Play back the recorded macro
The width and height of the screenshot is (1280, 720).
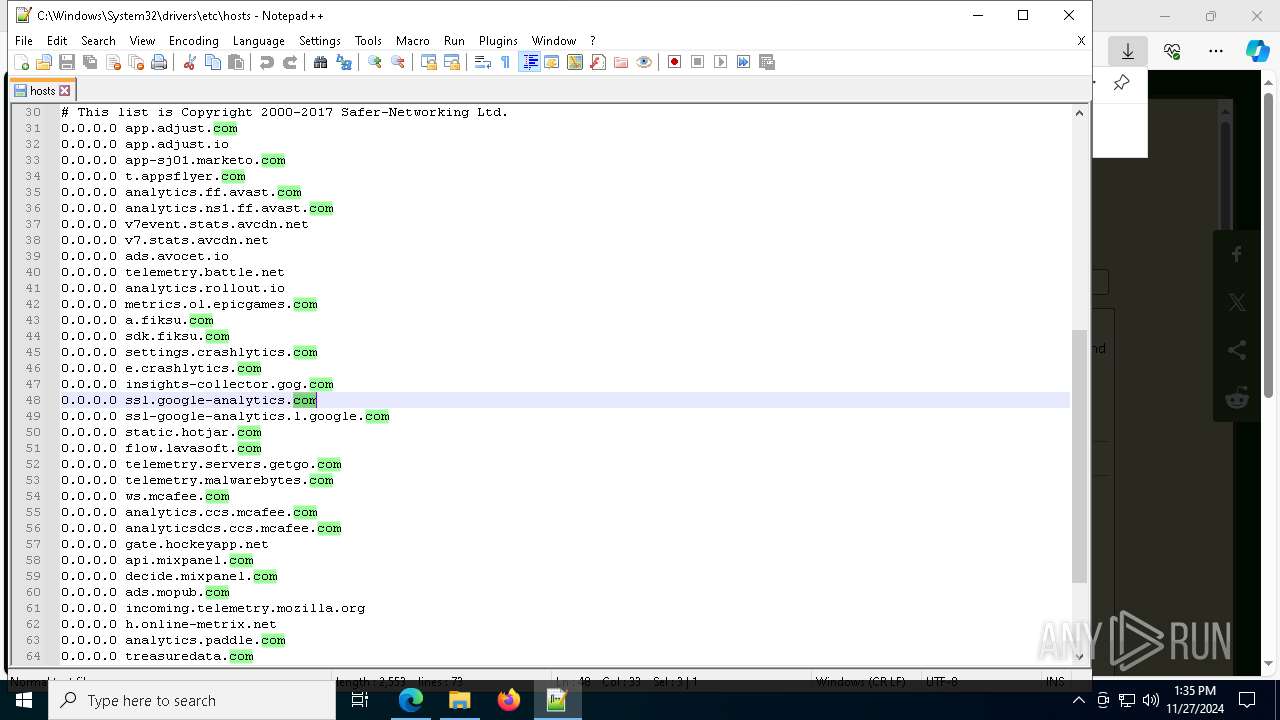click(721, 62)
